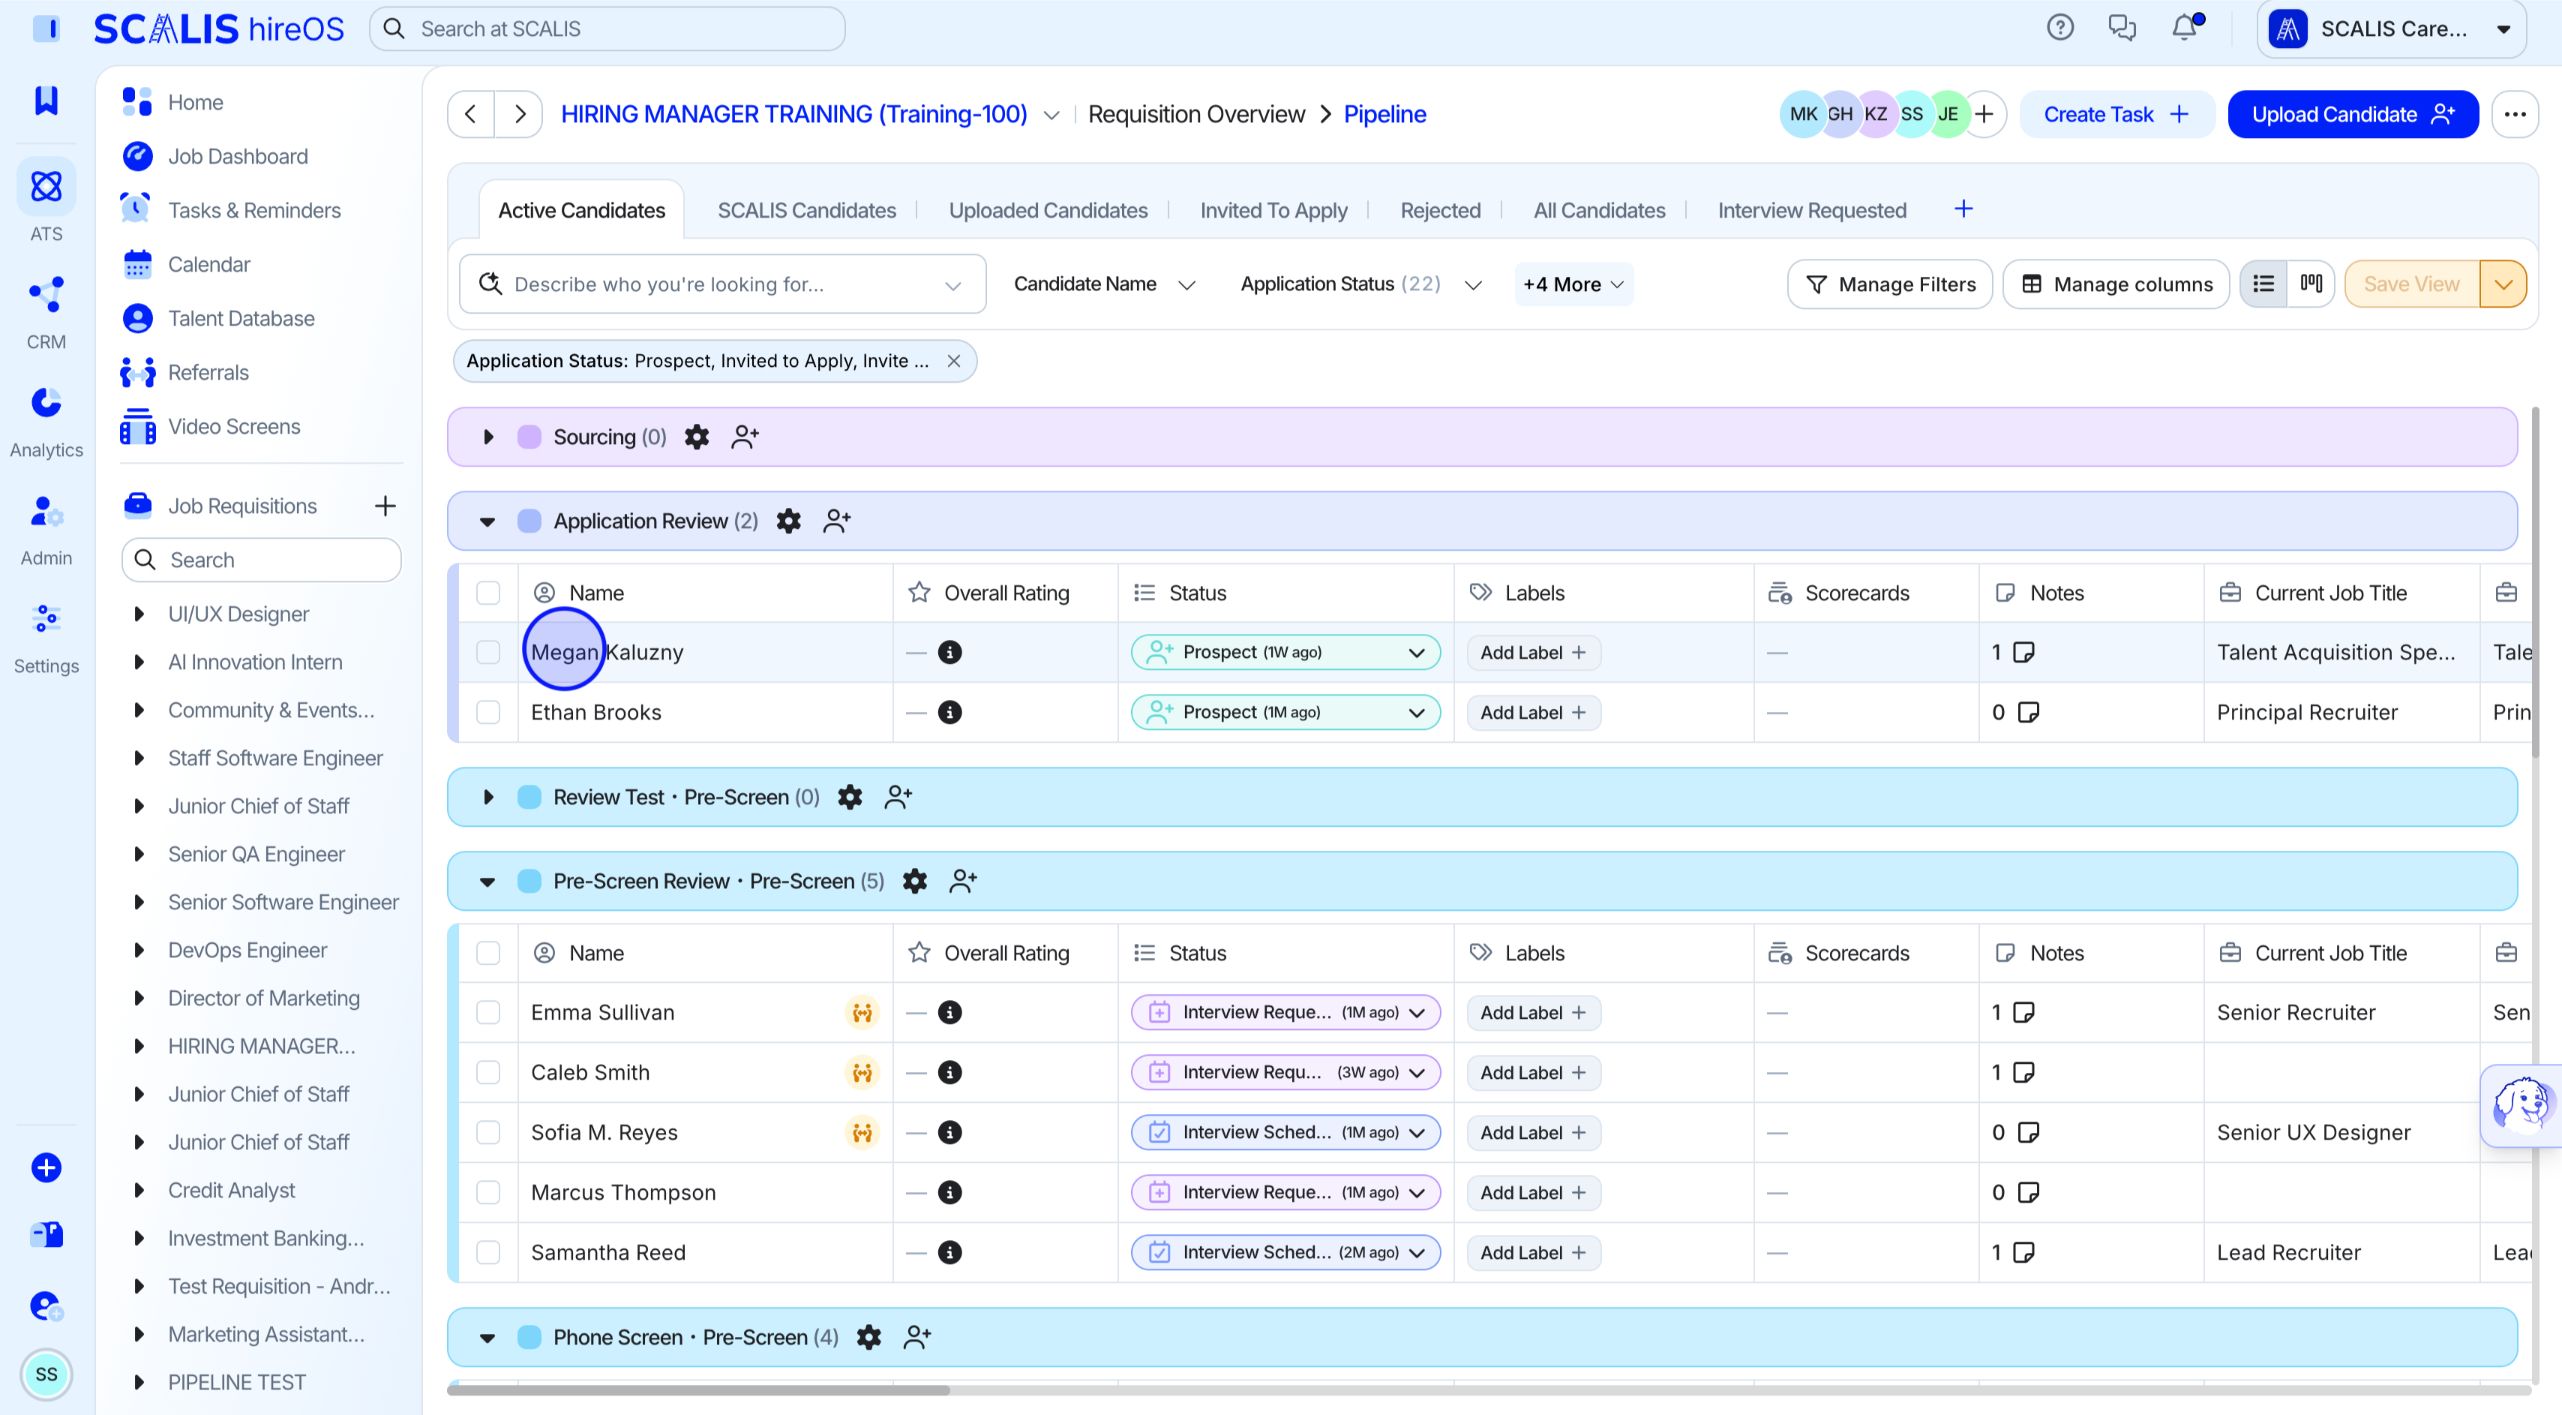Check the Ethan Brooks row checkbox
Image resolution: width=2562 pixels, height=1415 pixels.
tap(488, 712)
